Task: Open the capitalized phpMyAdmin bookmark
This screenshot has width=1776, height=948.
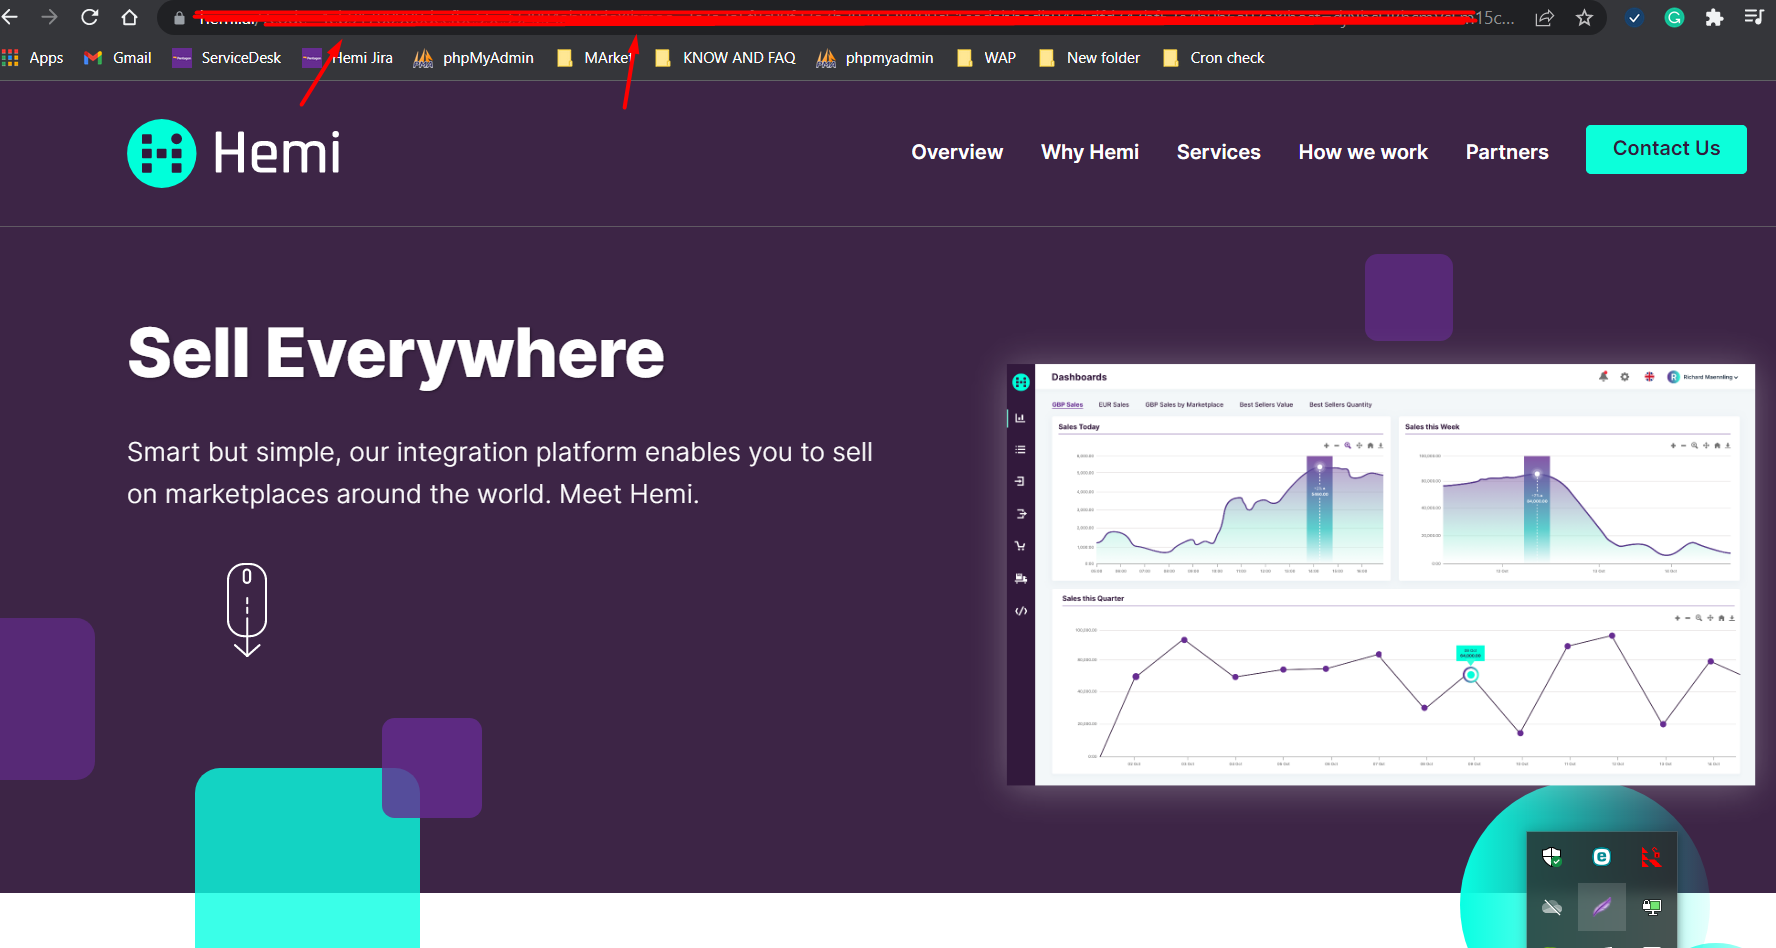Action: (474, 58)
